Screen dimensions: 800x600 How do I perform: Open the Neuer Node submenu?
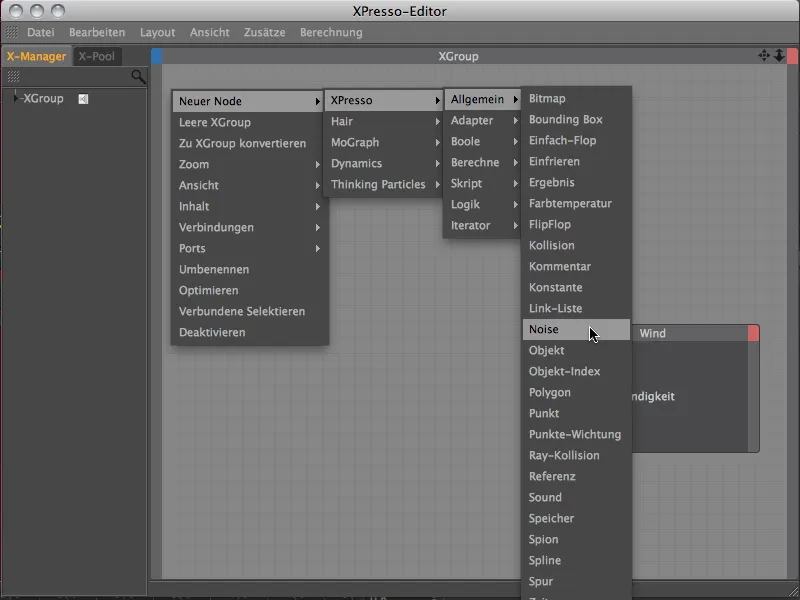tap(249, 101)
